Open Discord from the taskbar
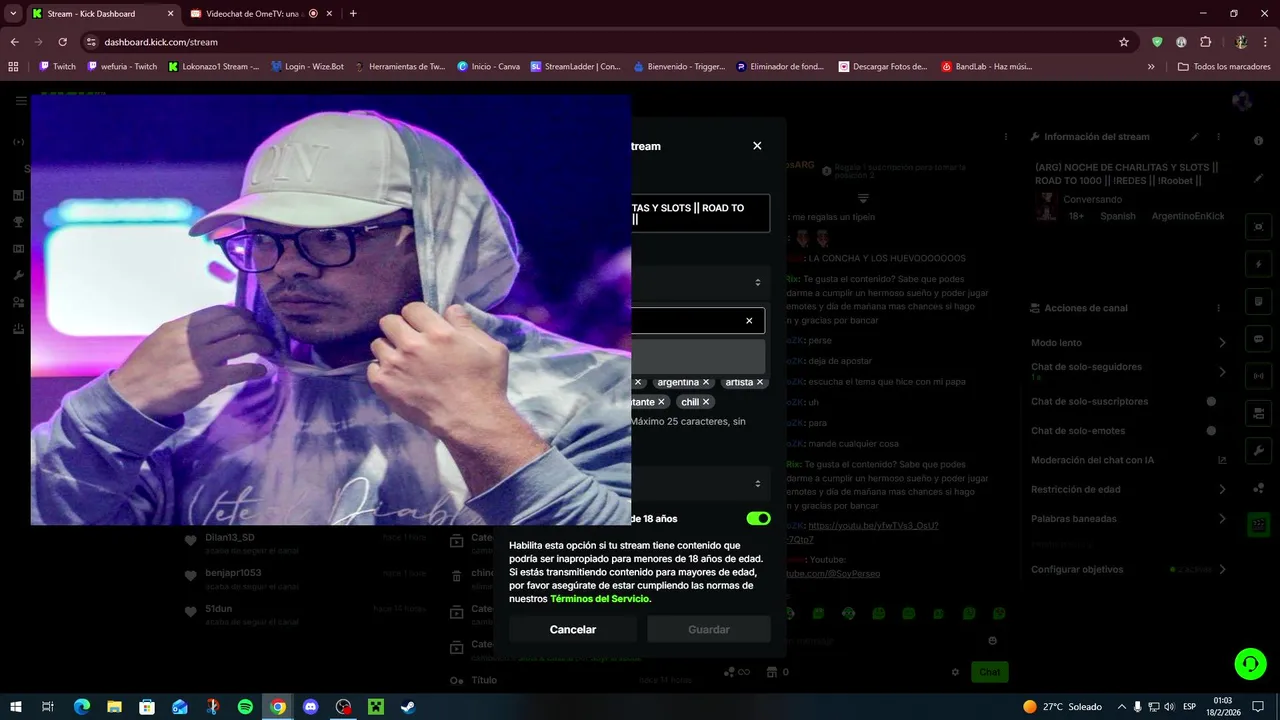 [x=310, y=707]
